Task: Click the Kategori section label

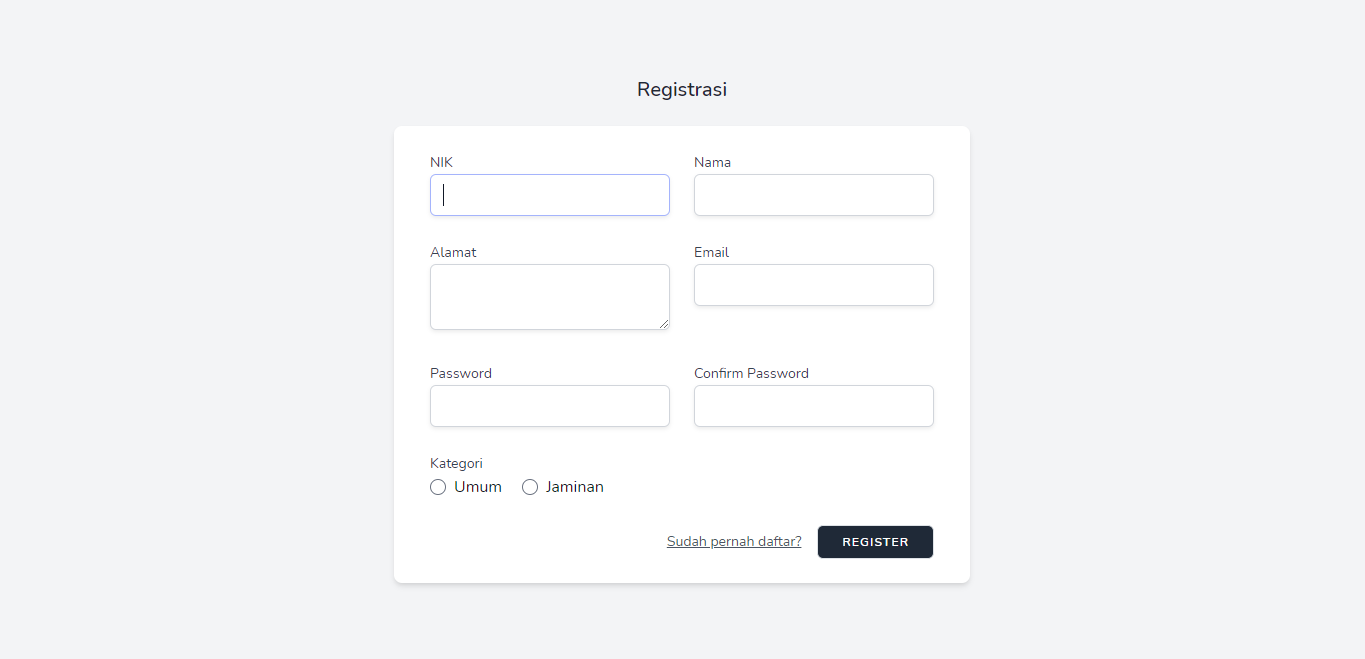Action: (x=456, y=463)
